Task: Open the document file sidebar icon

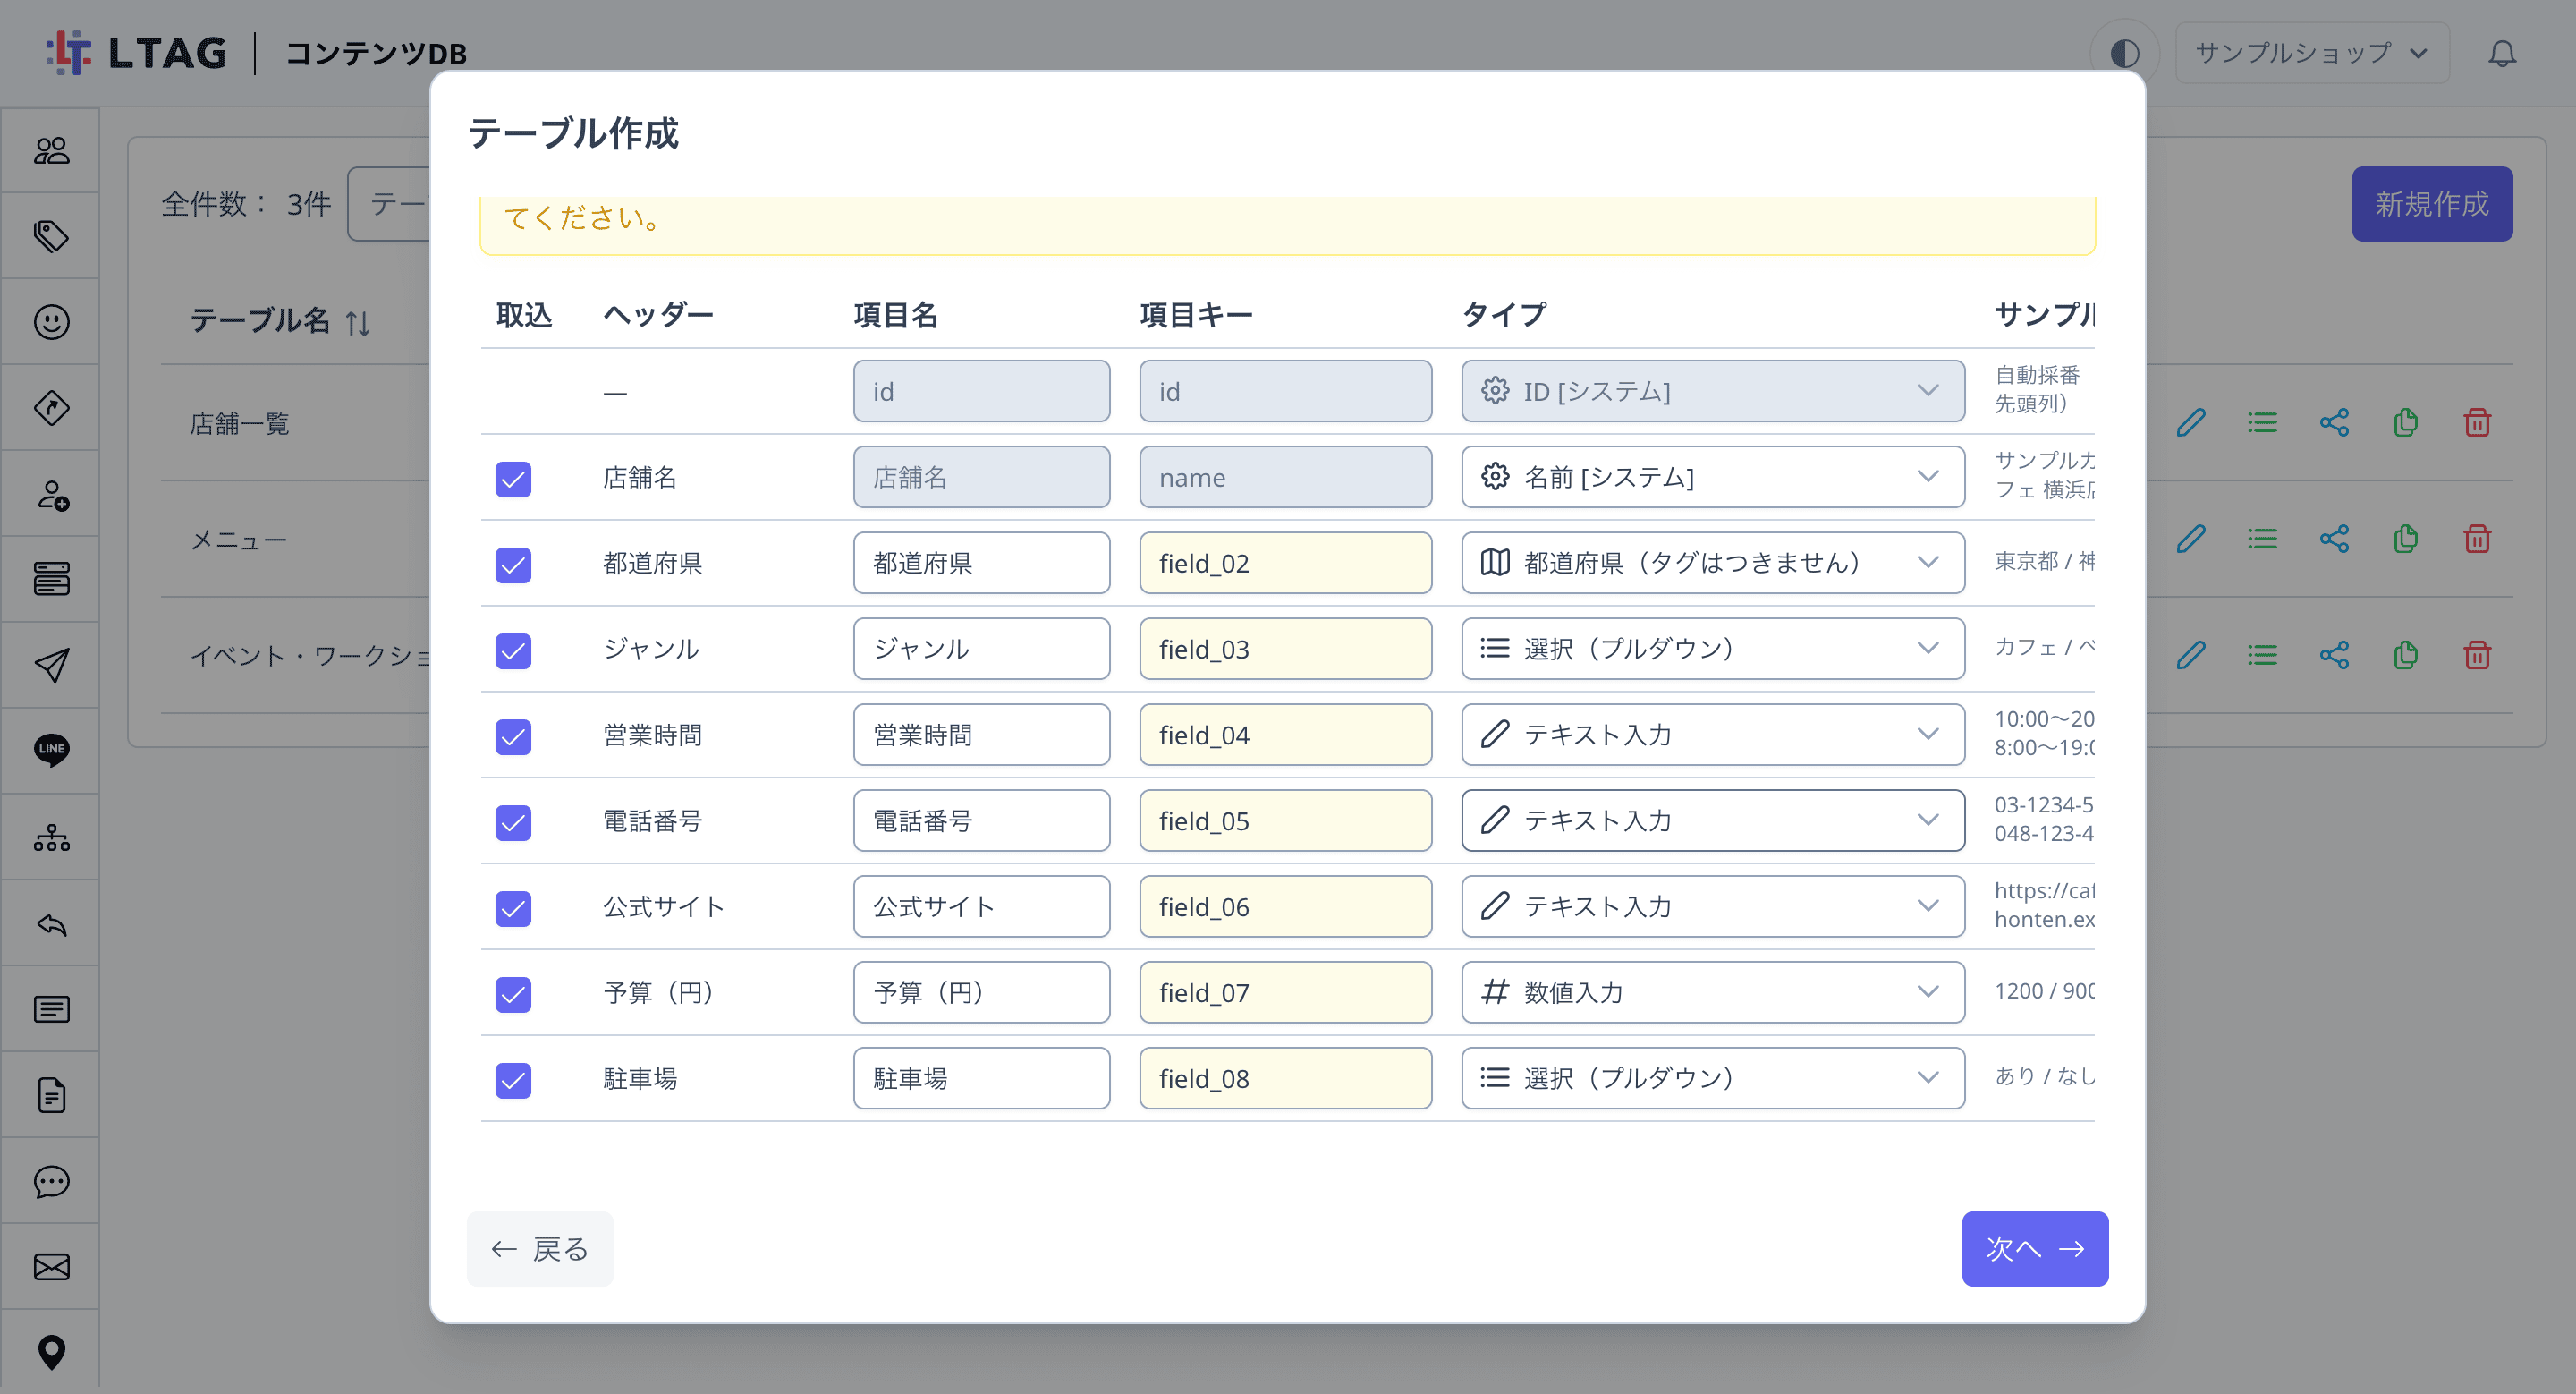Action: (51, 1096)
